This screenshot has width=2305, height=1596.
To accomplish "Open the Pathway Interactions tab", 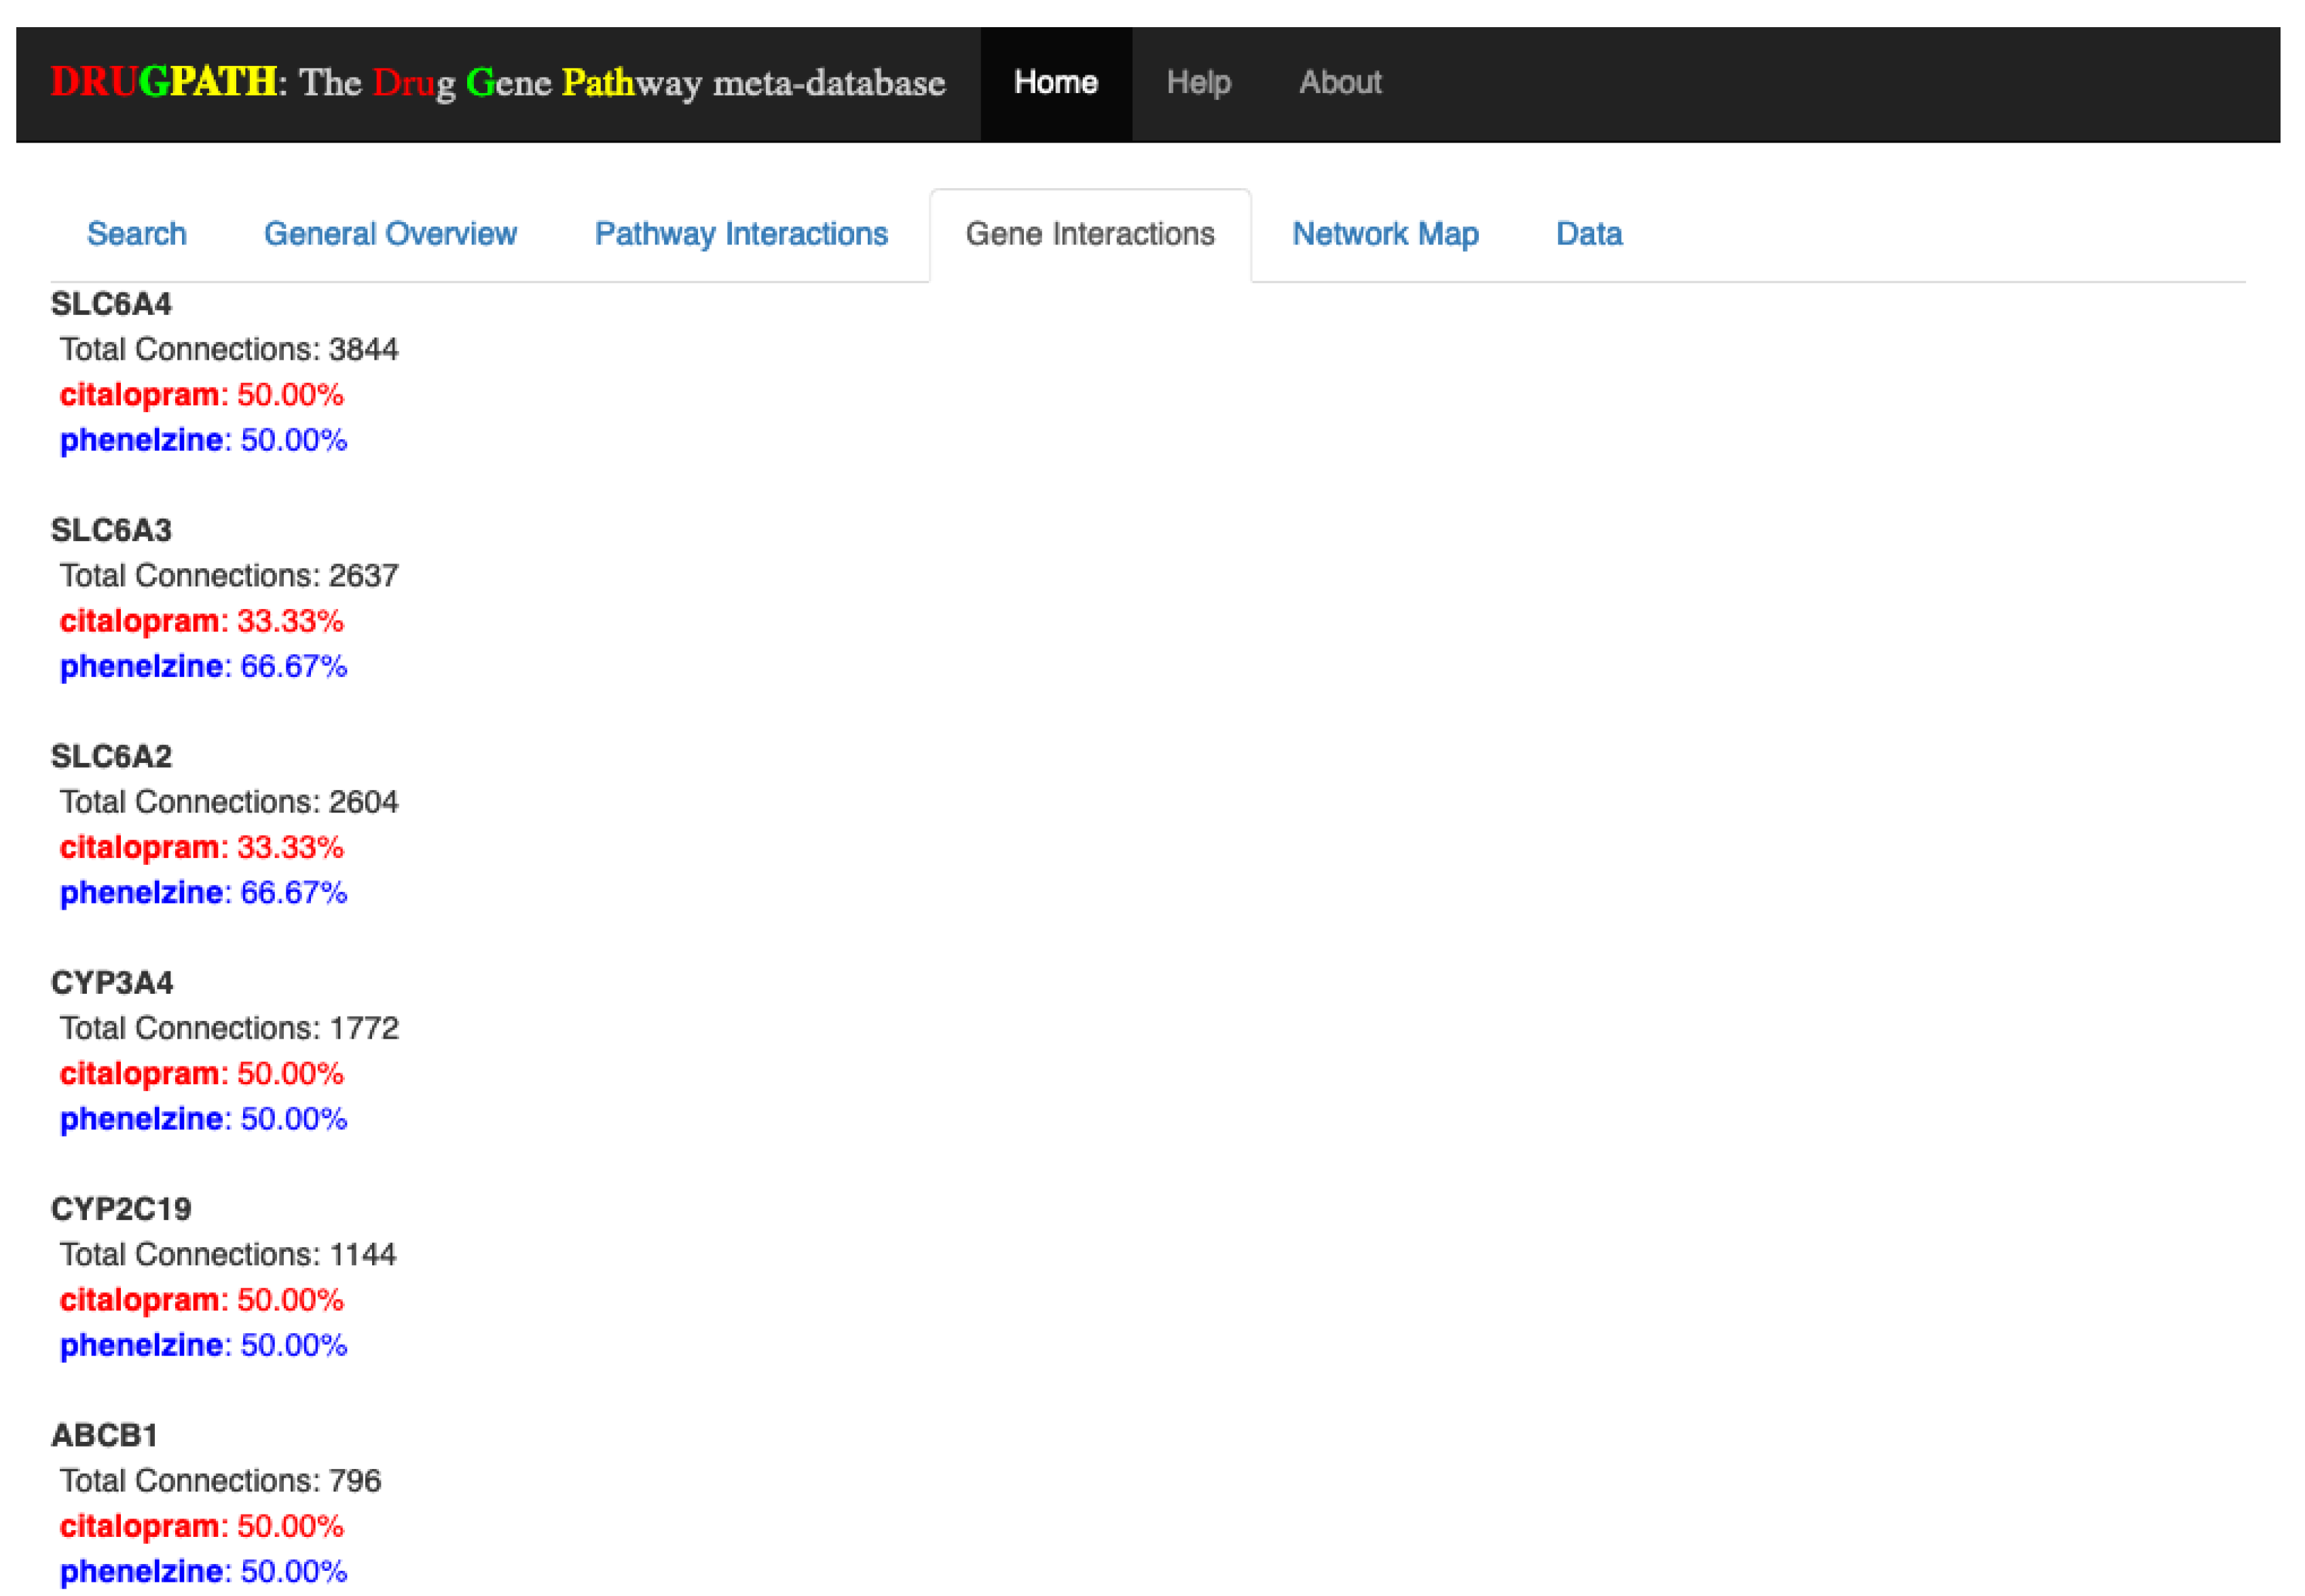I will point(740,234).
